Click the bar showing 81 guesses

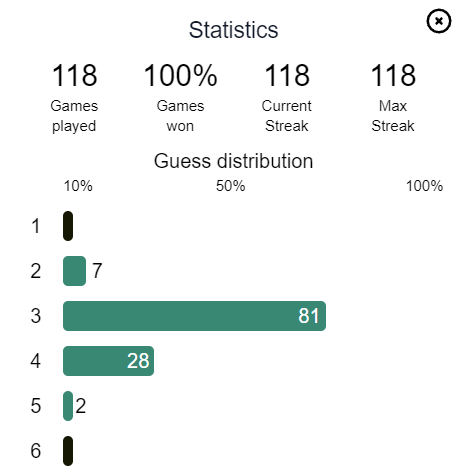[194, 316]
